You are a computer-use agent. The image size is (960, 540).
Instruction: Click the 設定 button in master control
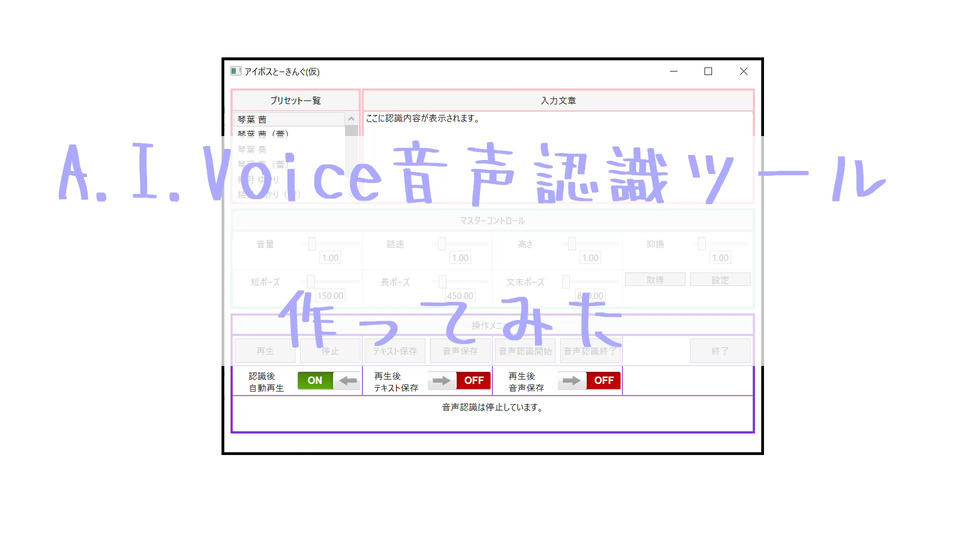pyautogui.click(x=720, y=280)
